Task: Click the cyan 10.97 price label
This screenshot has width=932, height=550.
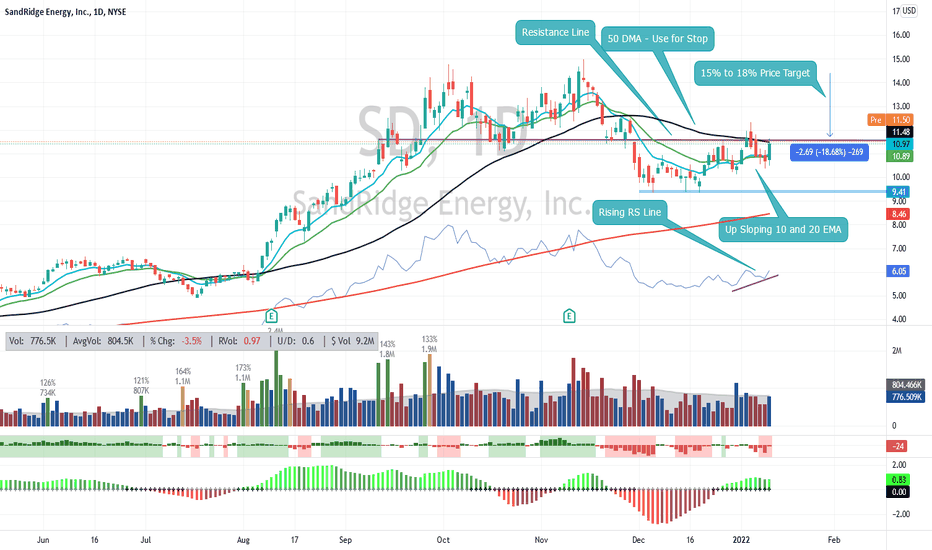Action: 900,144
